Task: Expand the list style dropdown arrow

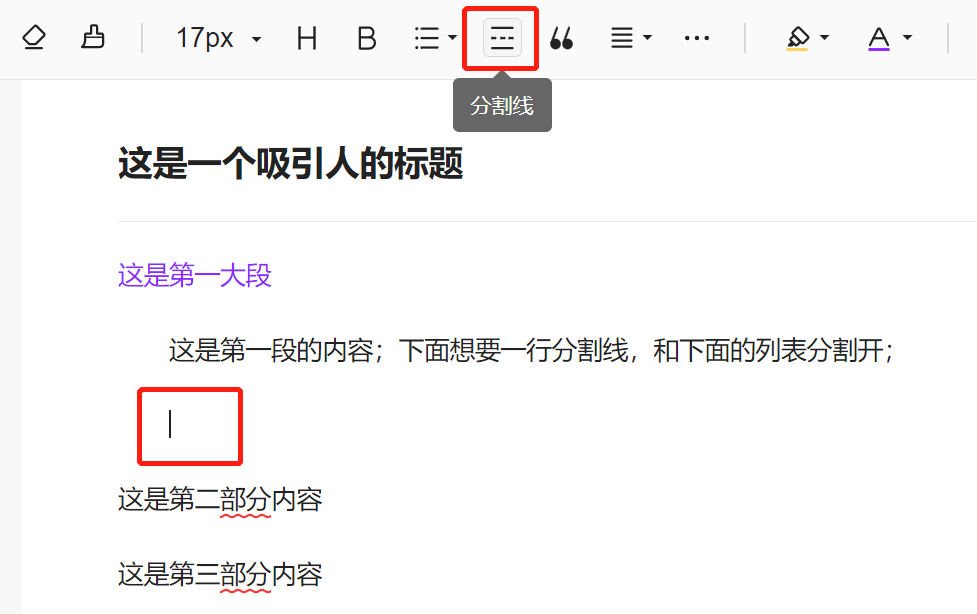Action: tap(452, 37)
